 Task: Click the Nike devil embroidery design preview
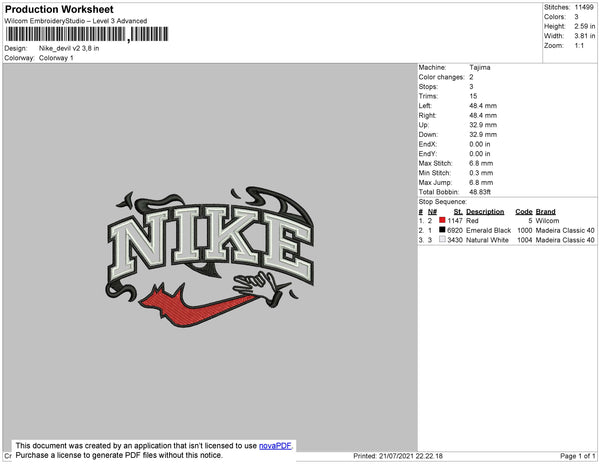[x=209, y=257]
